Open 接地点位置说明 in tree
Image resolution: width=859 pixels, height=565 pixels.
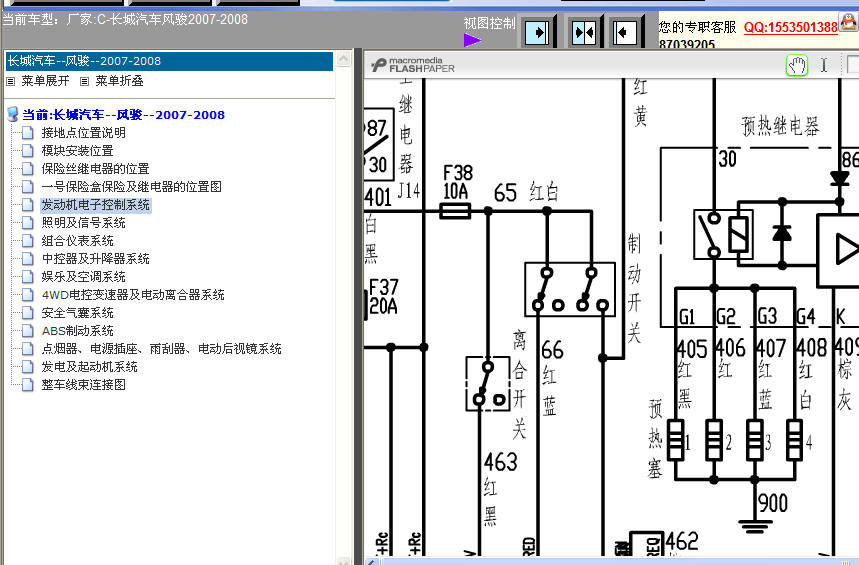pos(83,133)
